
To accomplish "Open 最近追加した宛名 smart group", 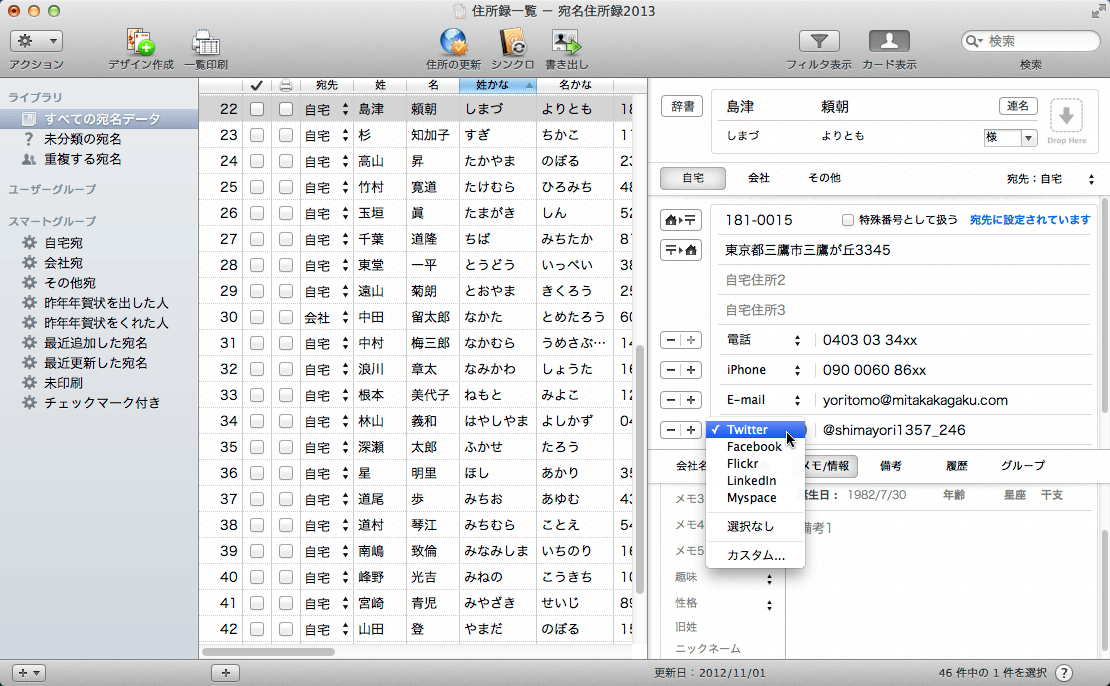I will click(96, 343).
